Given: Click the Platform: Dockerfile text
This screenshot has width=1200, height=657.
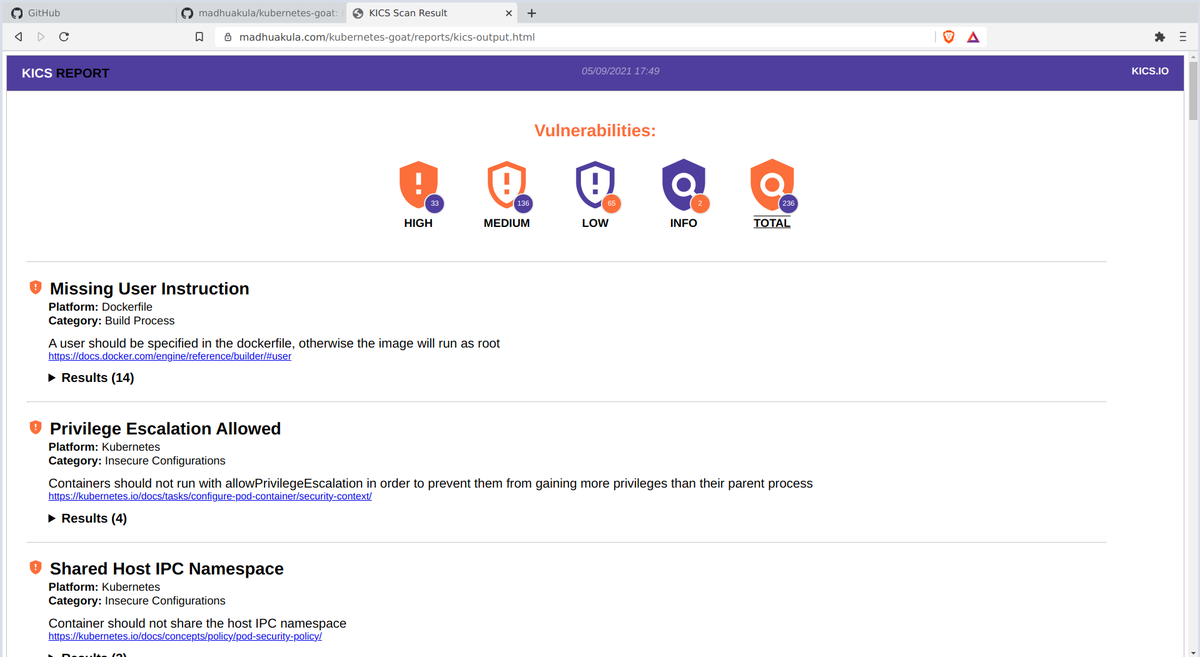Looking at the screenshot, I should point(100,307).
